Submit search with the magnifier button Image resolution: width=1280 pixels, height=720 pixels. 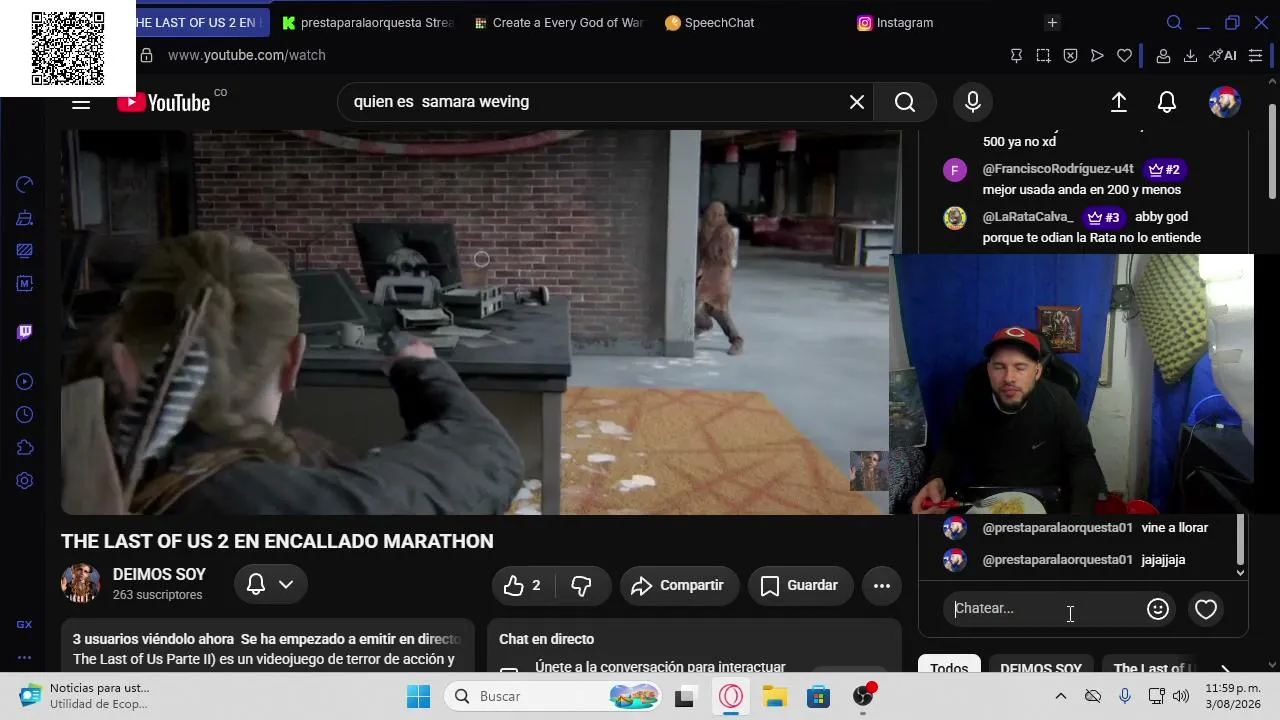(x=905, y=102)
